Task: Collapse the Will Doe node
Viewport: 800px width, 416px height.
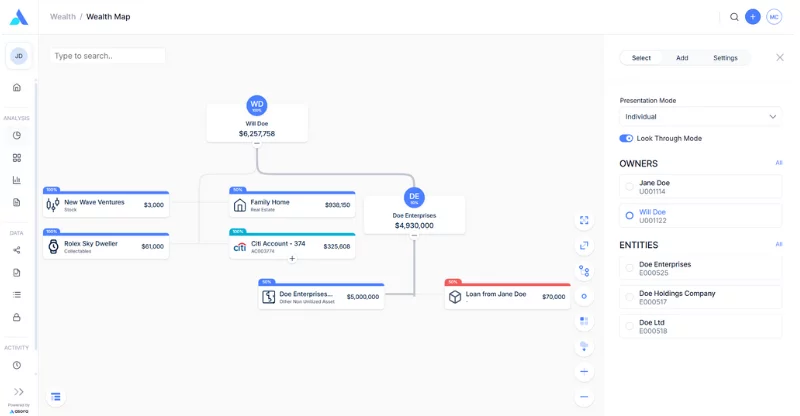Action: pyautogui.click(x=257, y=143)
